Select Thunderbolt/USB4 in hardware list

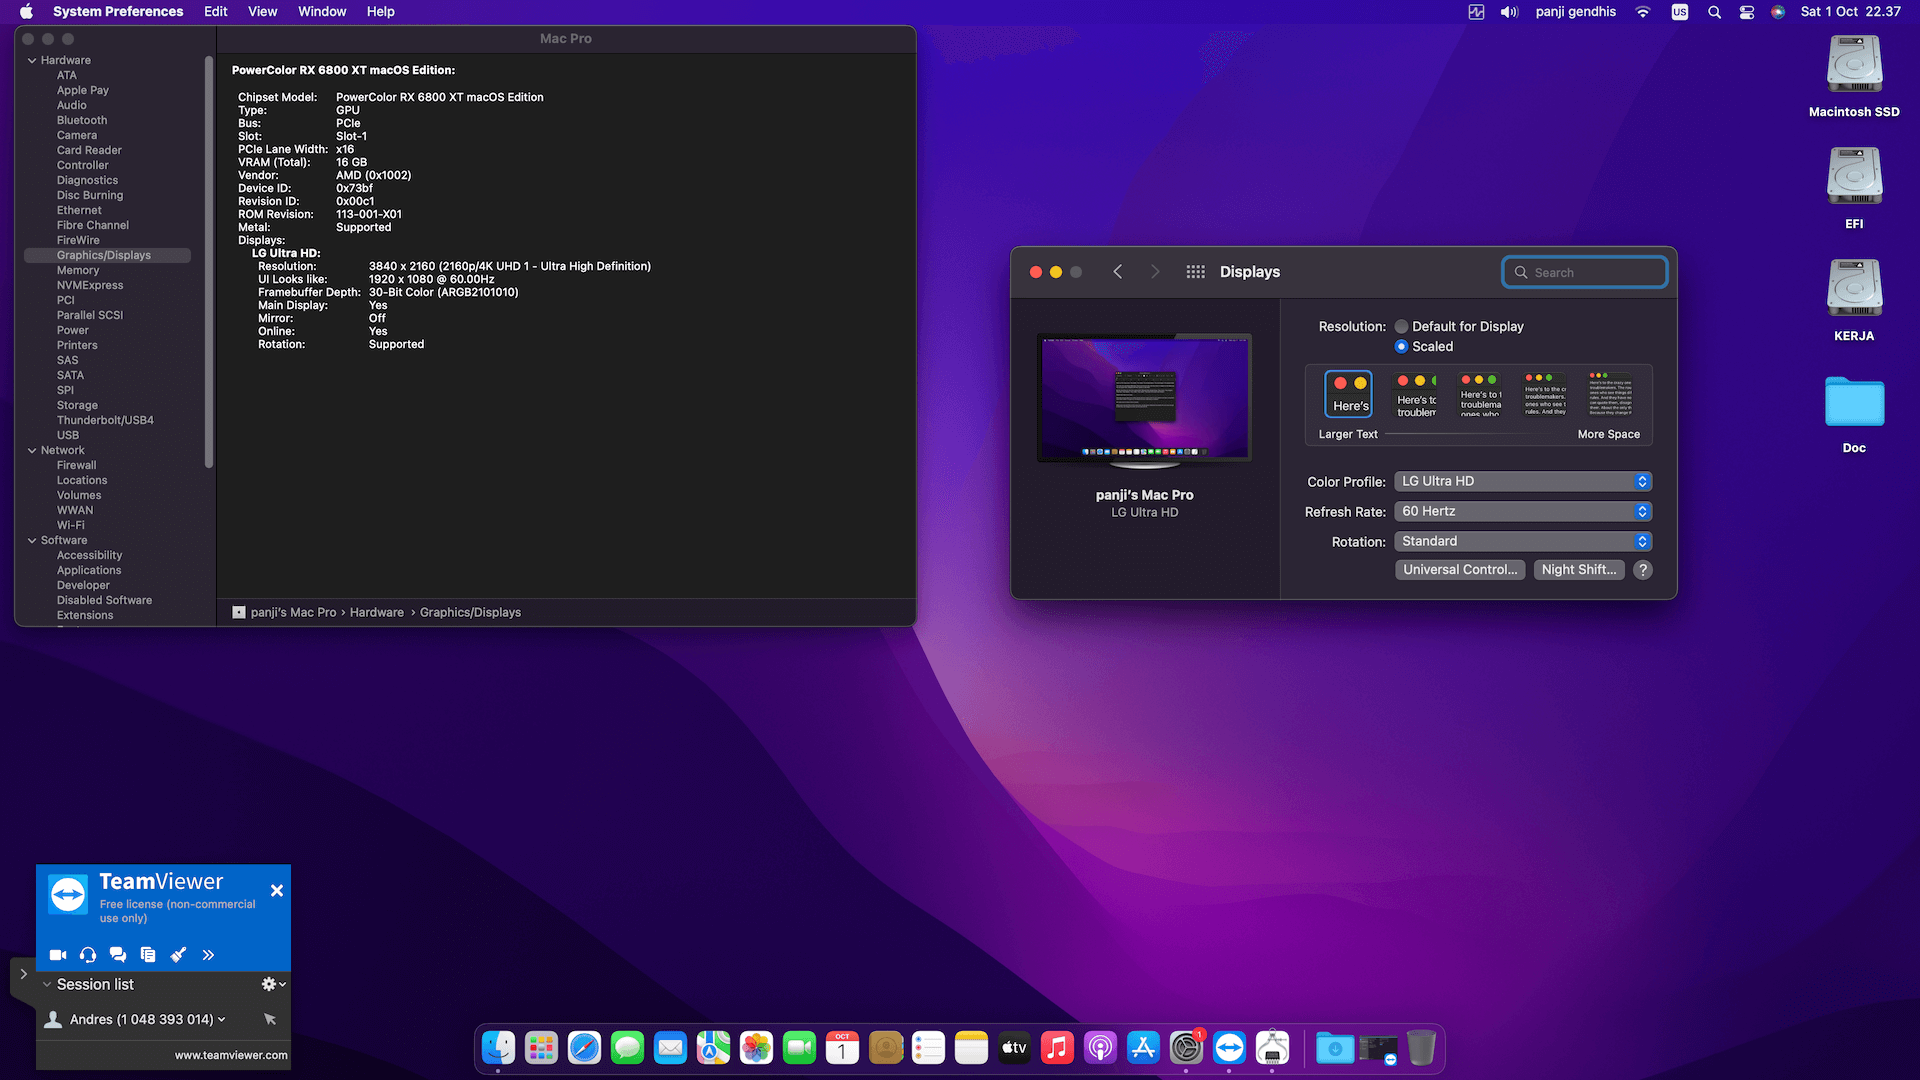[105, 420]
